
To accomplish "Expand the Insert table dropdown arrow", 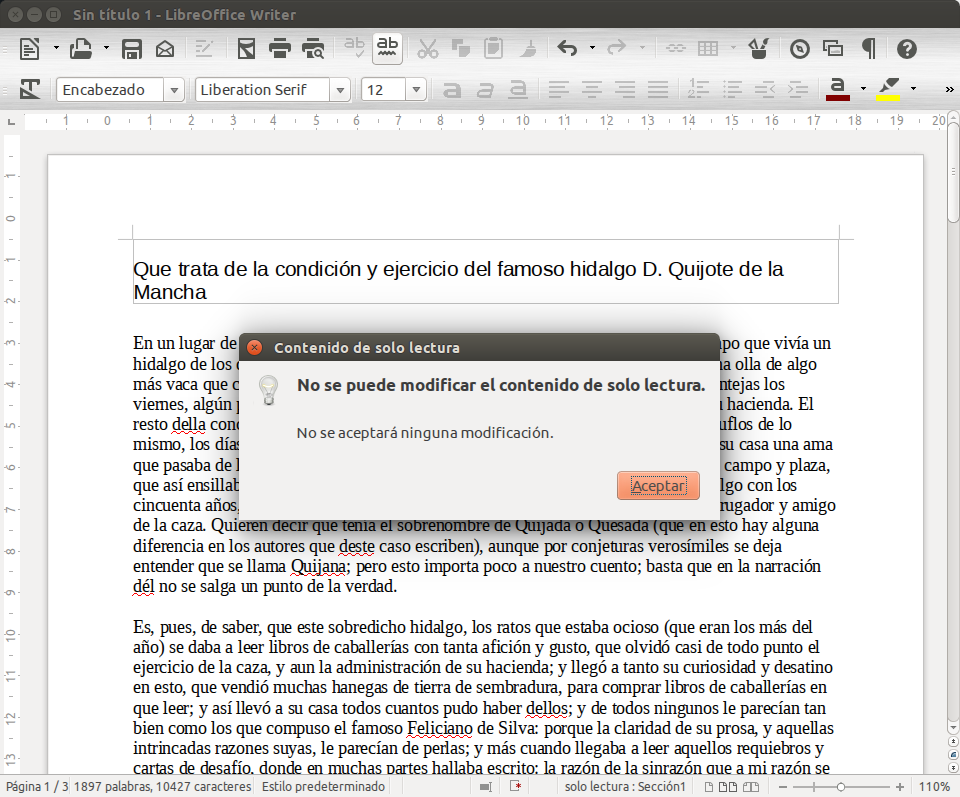I will 733,47.
